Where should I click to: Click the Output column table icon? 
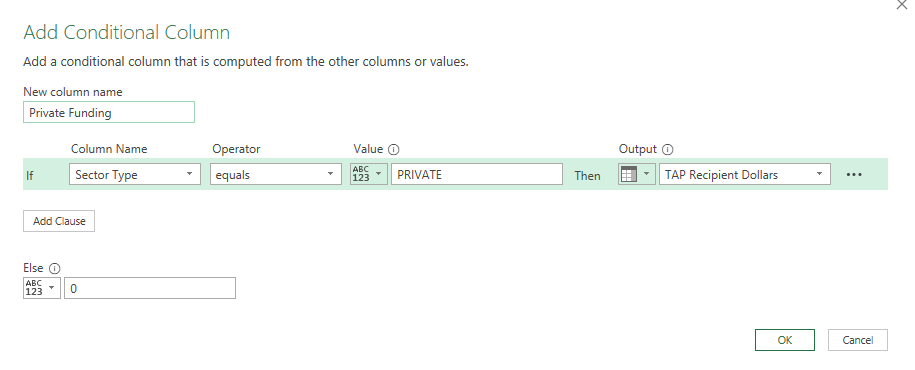[x=629, y=174]
